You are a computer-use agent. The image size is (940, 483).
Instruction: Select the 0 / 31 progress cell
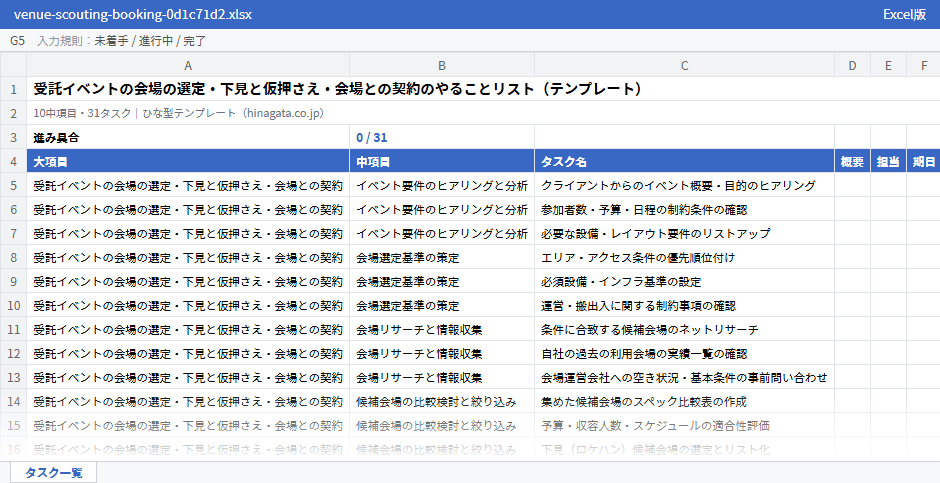click(x=442, y=137)
